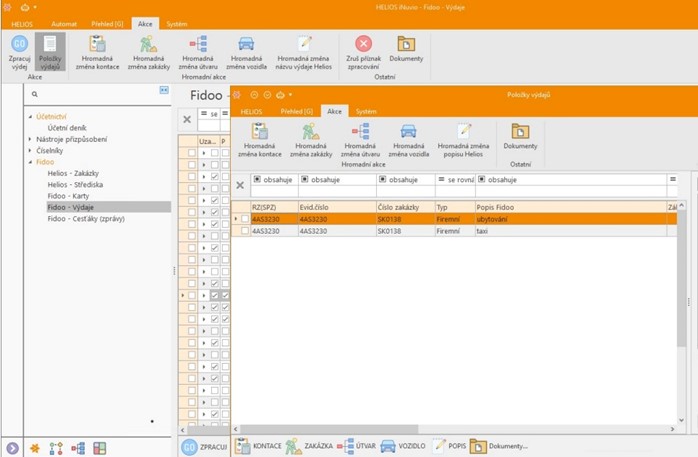The width and height of the screenshot is (698, 457).
Task: Click ÚTVAR in bottom toolbar
Action: (357, 446)
